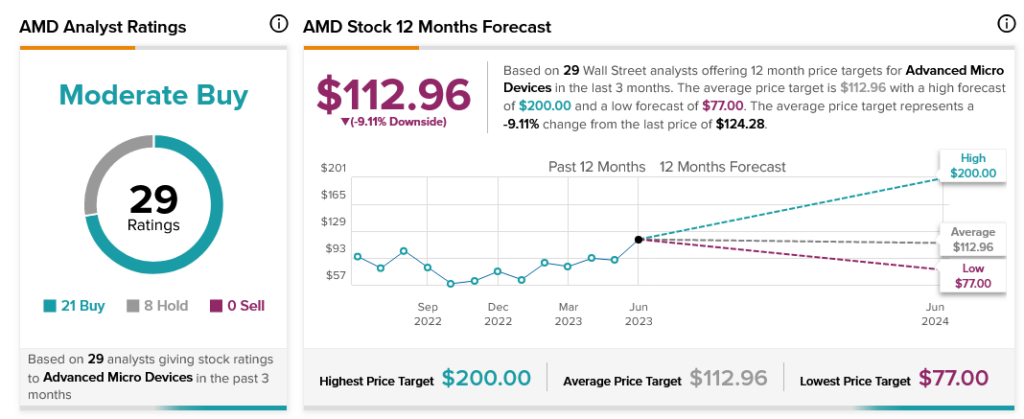
Task: Click the gray Hold legend square
Action: (134, 306)
